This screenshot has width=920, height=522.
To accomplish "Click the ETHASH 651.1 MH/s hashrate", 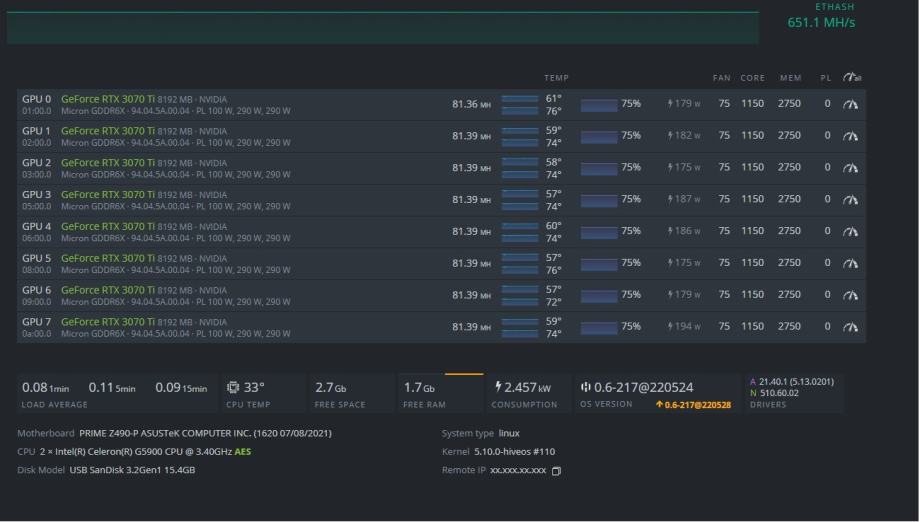I will (821, 22).
